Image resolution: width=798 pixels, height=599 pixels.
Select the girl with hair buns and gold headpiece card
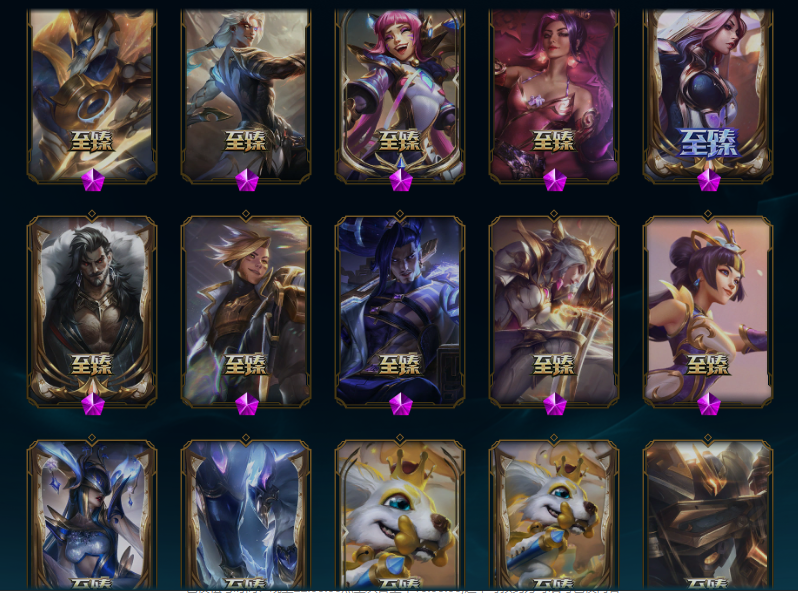(x=708, y=311)
